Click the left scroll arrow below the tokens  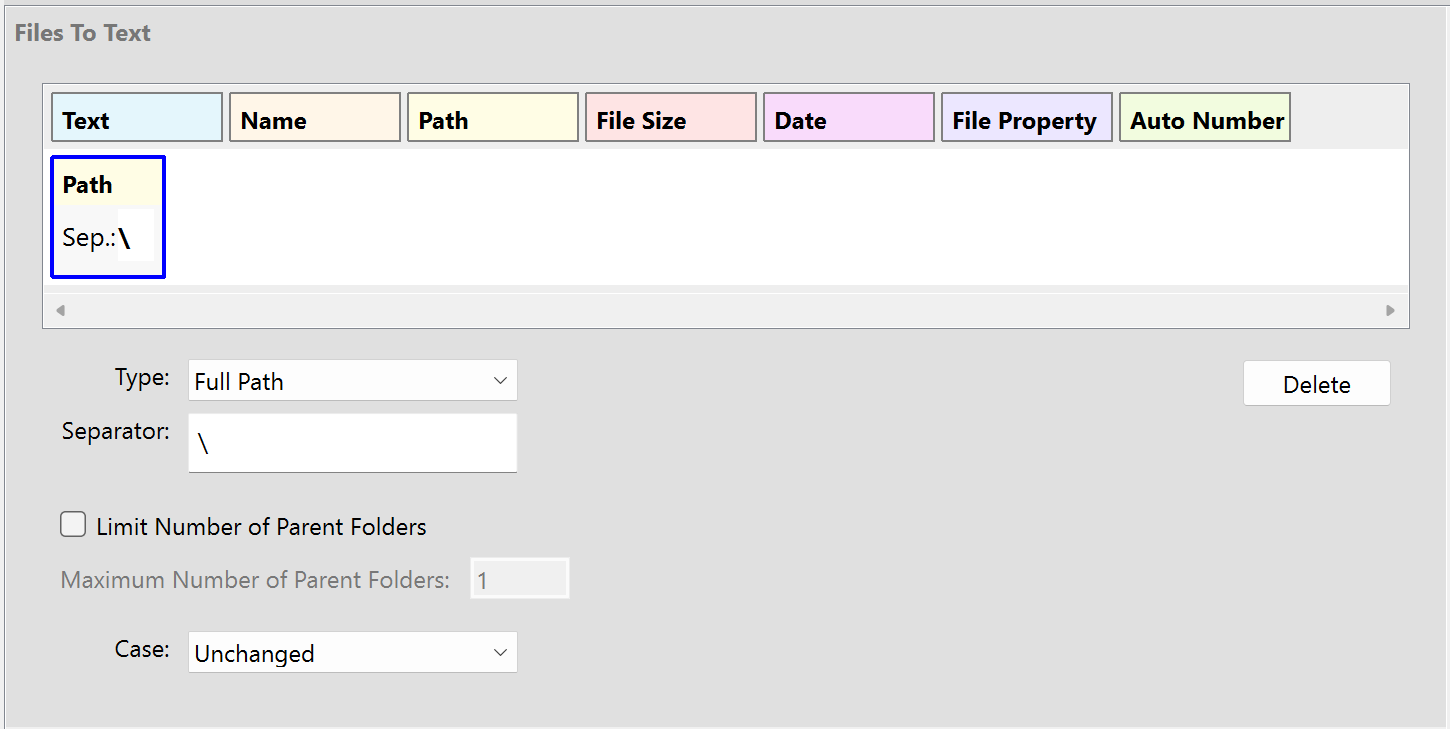61,310
